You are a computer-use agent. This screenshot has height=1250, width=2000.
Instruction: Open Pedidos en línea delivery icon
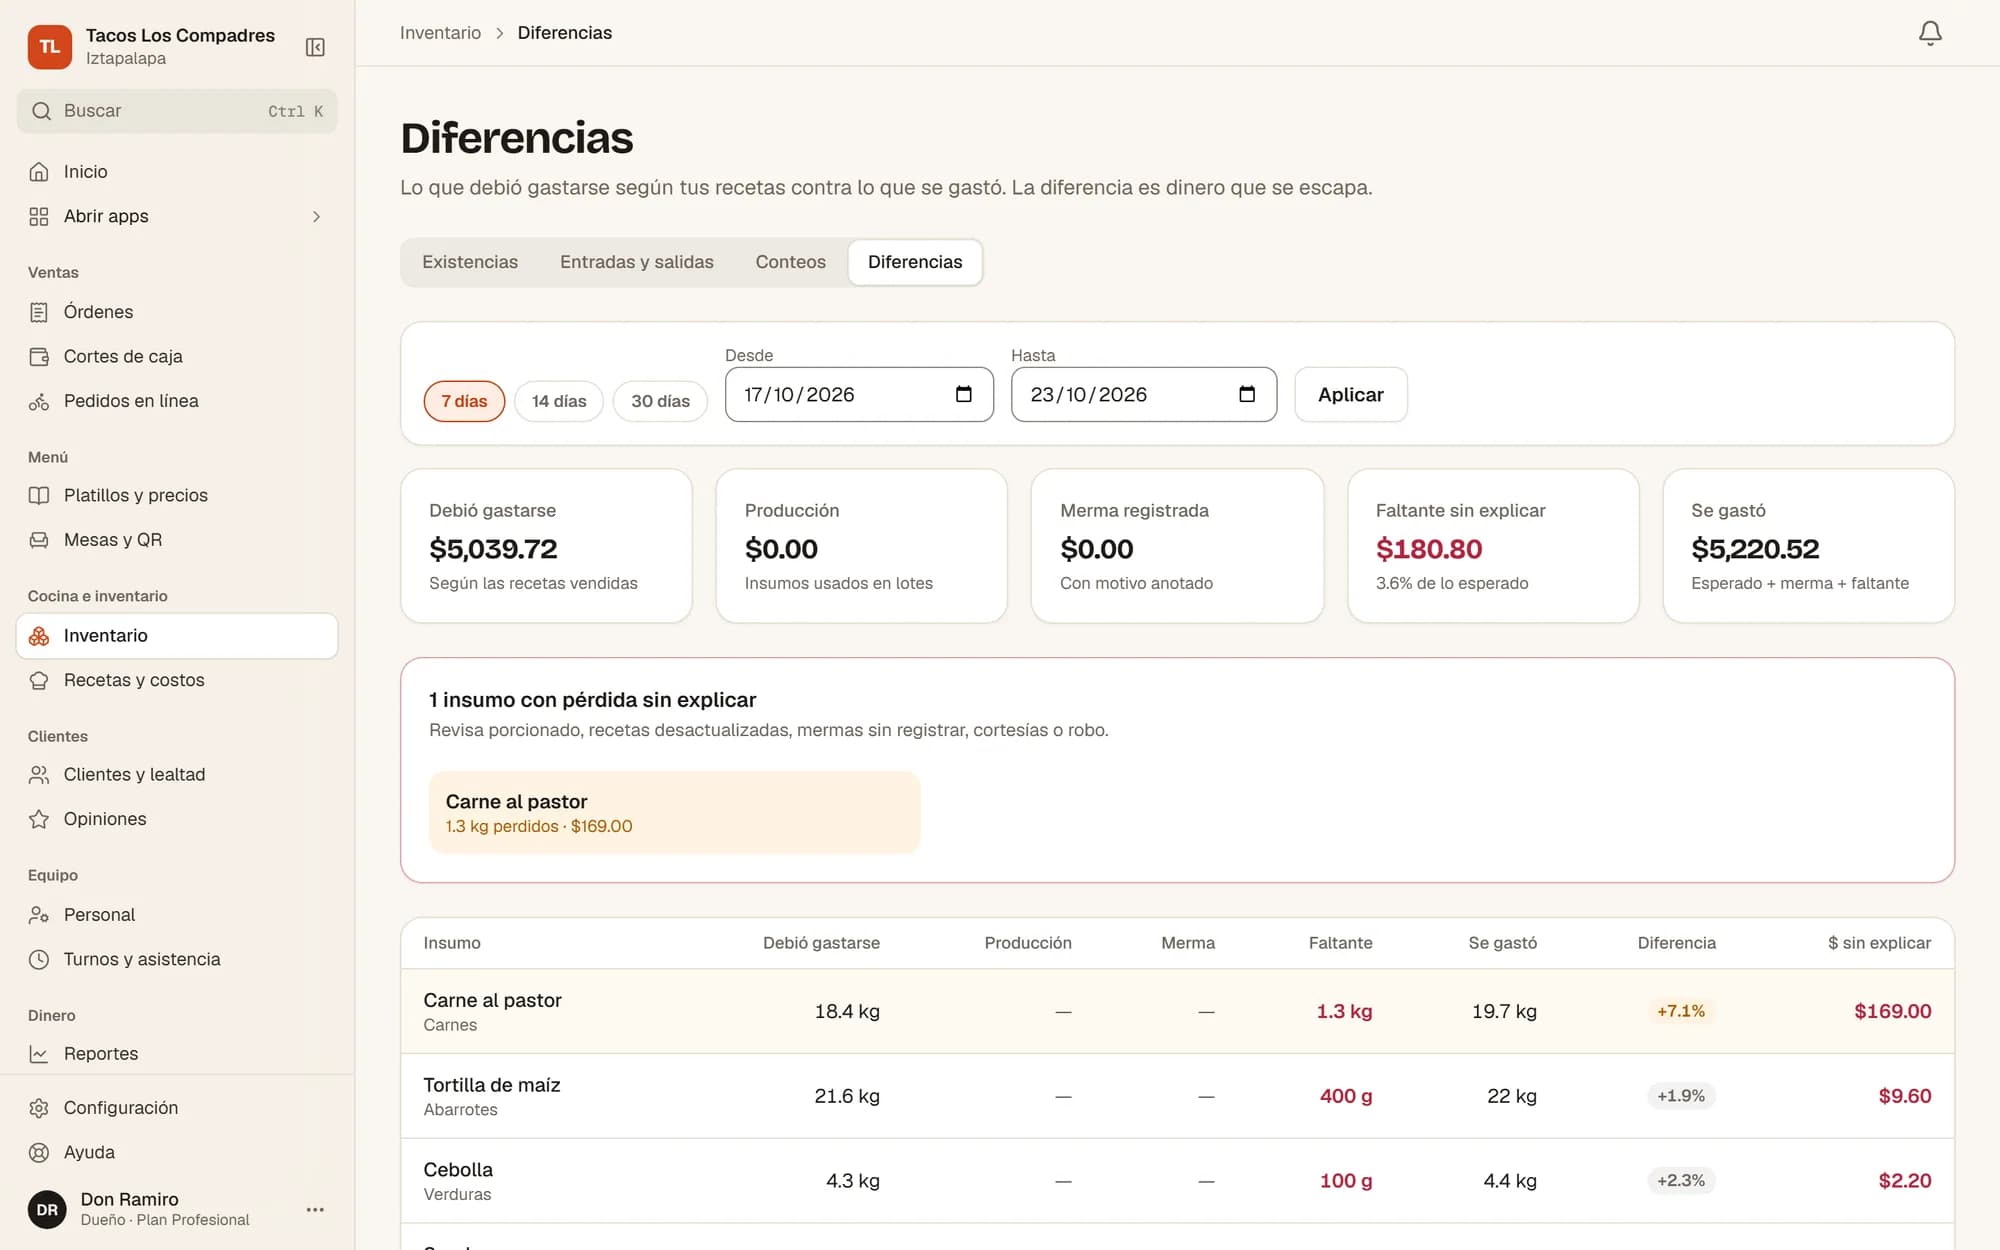pos(39,401)
